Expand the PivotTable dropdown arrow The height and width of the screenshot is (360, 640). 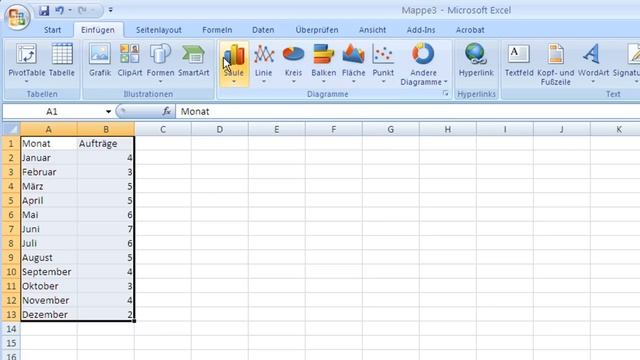27,82
